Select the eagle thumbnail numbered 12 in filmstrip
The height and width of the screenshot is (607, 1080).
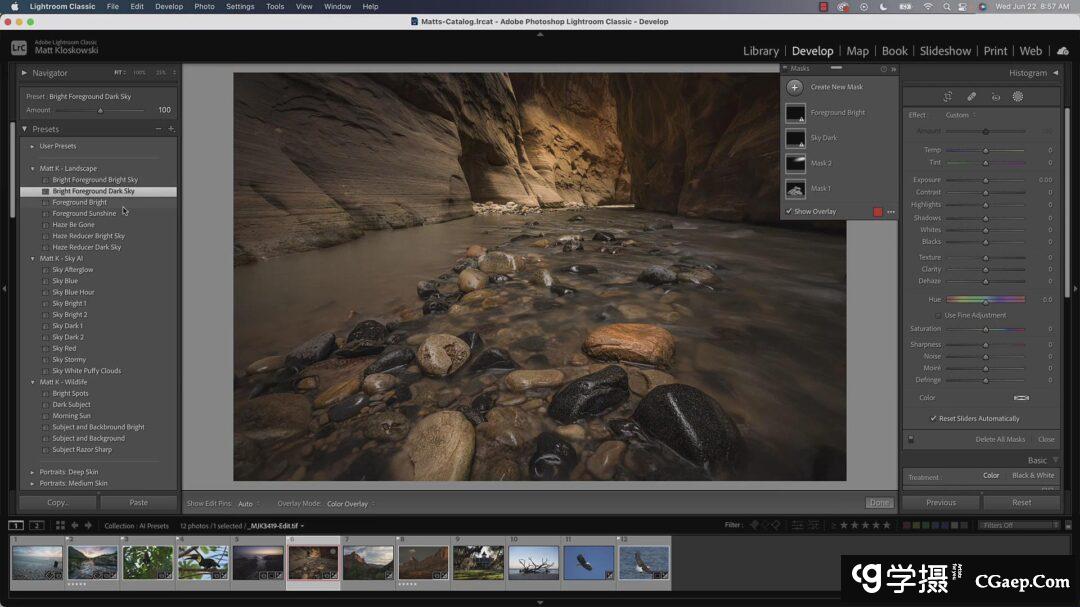pos(643,562)
